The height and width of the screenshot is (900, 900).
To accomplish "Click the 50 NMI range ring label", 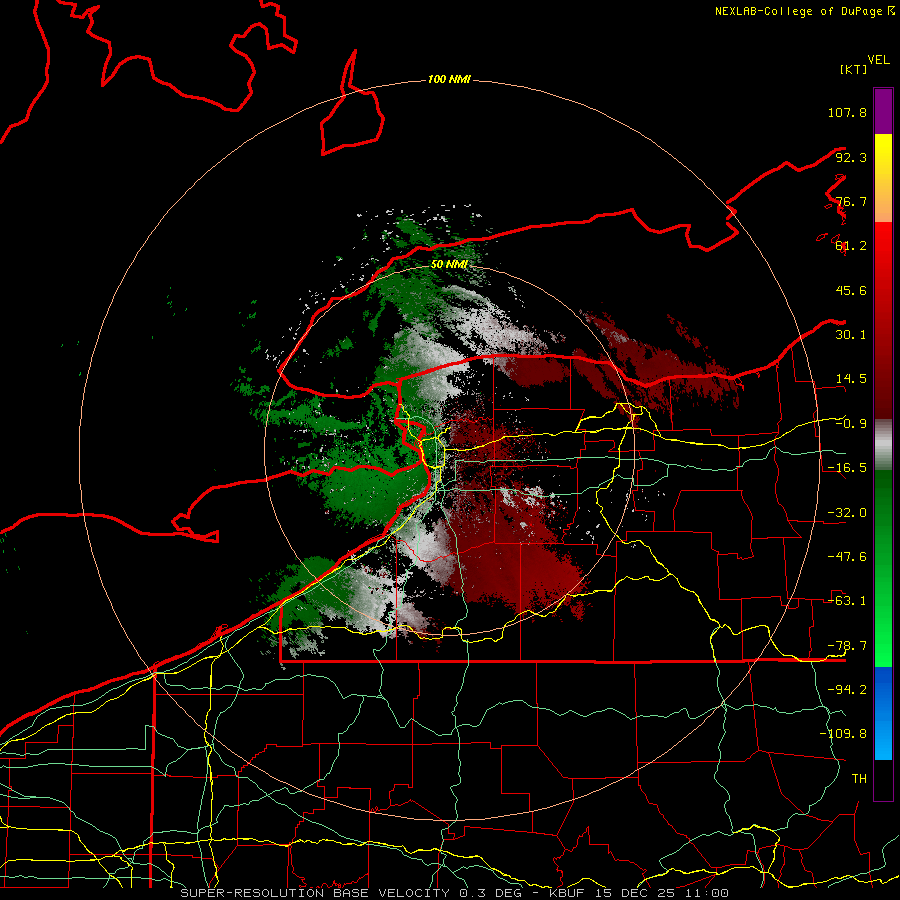I will (449, 265).
